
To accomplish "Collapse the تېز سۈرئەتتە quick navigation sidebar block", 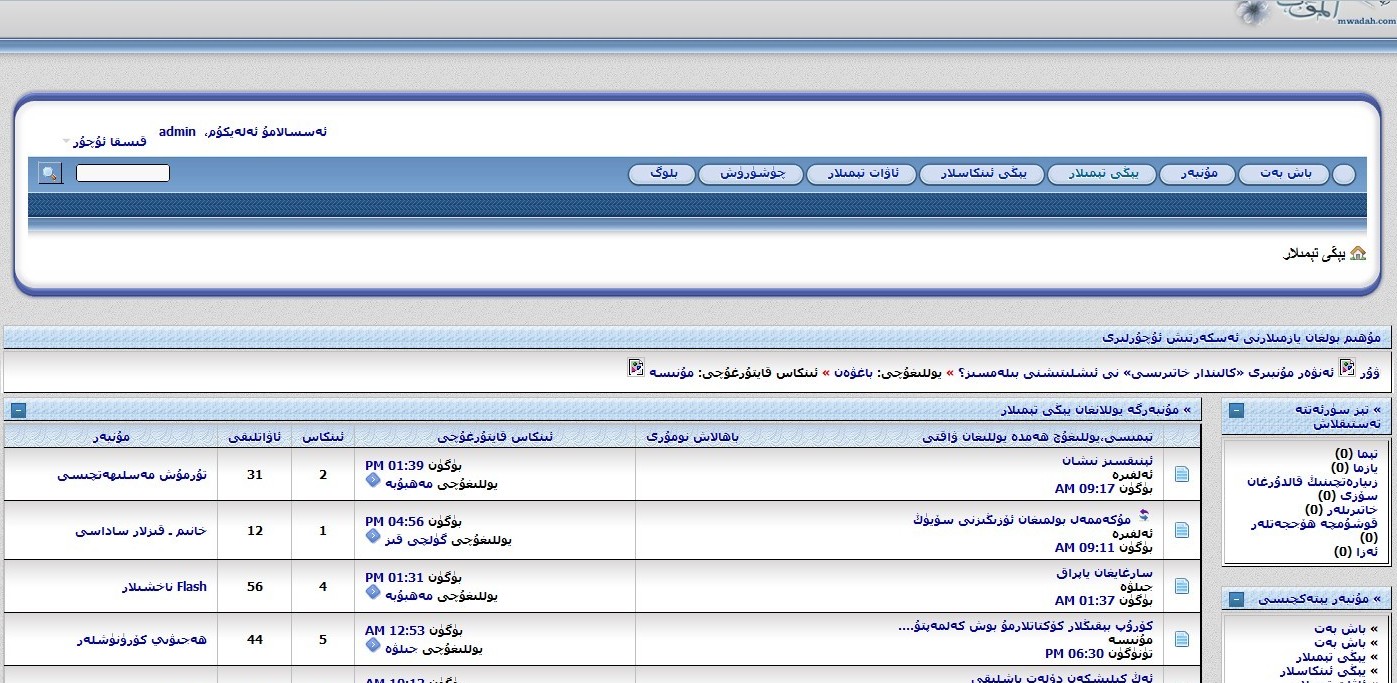I will coord(1236,410).
